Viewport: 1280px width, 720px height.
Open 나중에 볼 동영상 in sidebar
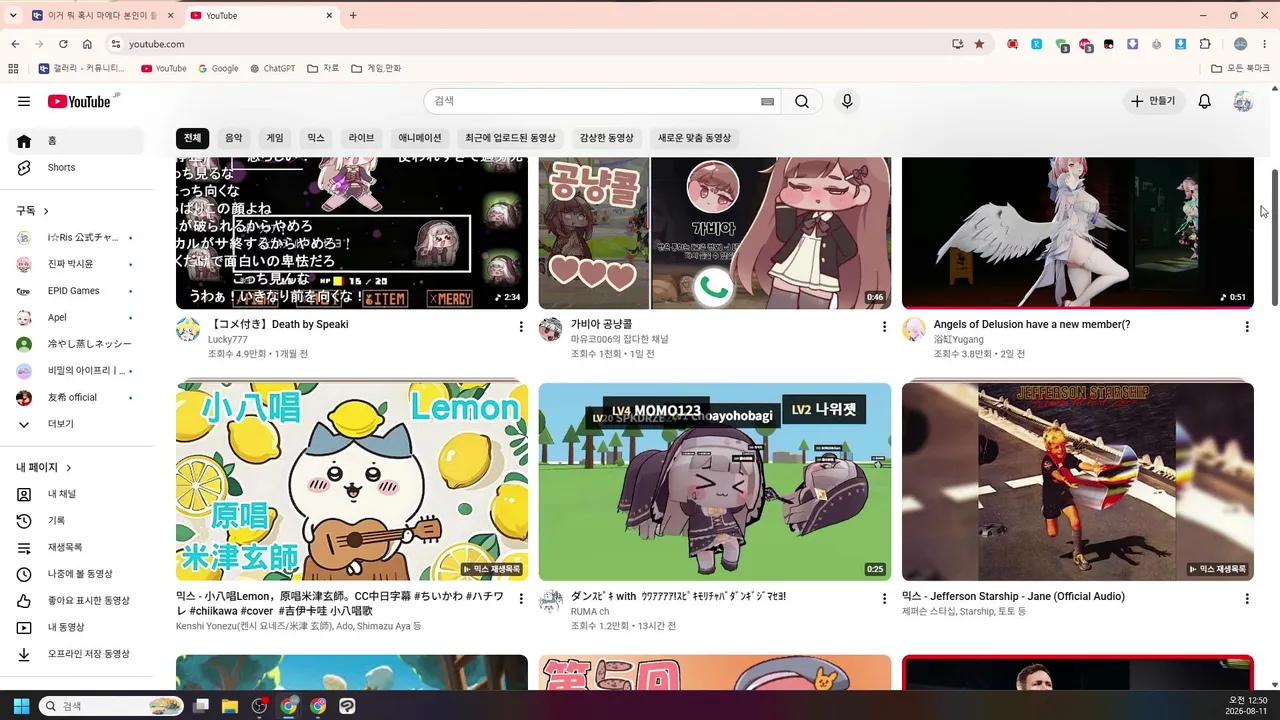pyautogui.click(x=76, y=574)
